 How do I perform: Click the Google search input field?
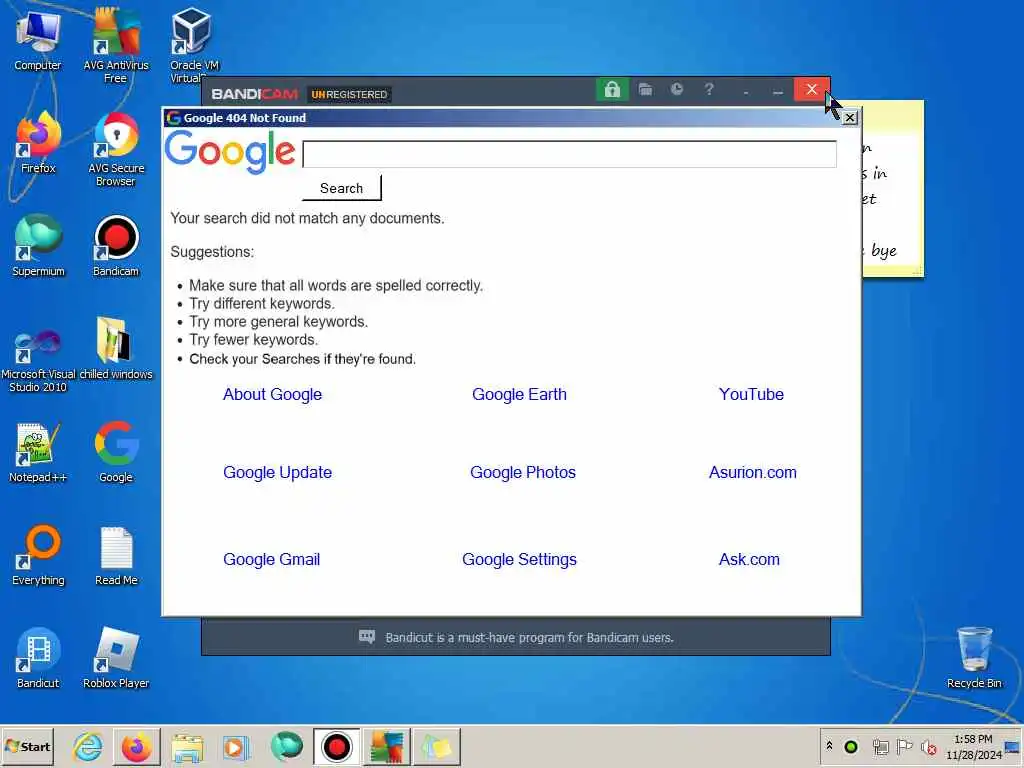coord(569,154)
